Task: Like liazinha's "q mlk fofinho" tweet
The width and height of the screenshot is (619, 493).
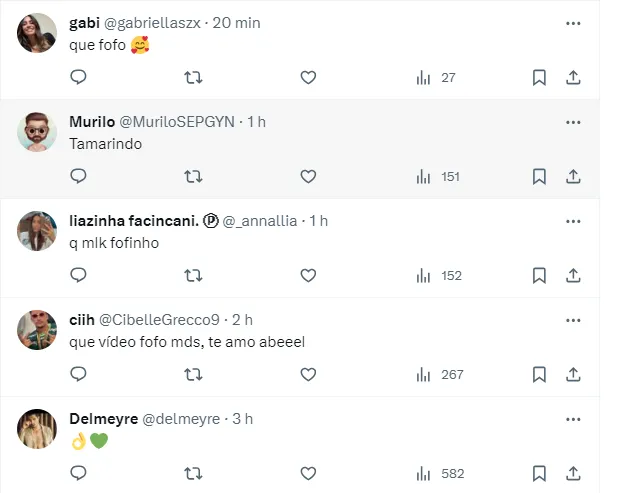Action: (308, 275)
